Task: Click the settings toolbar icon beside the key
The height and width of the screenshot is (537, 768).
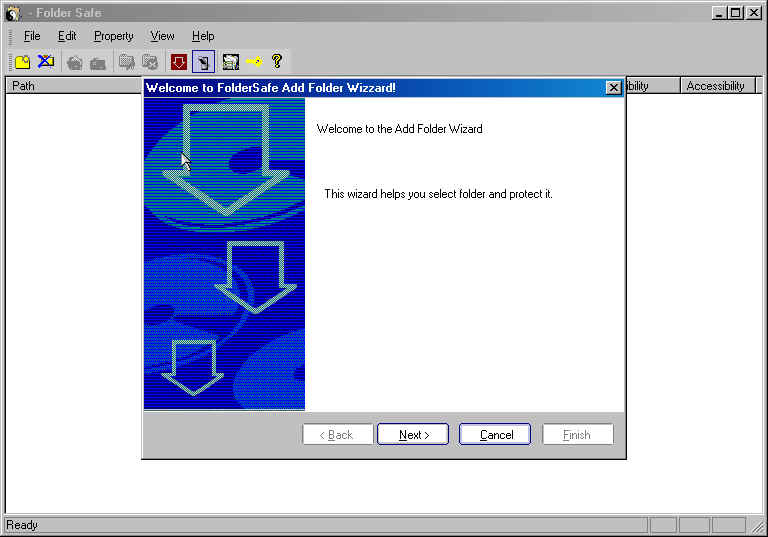Action: 231,62
